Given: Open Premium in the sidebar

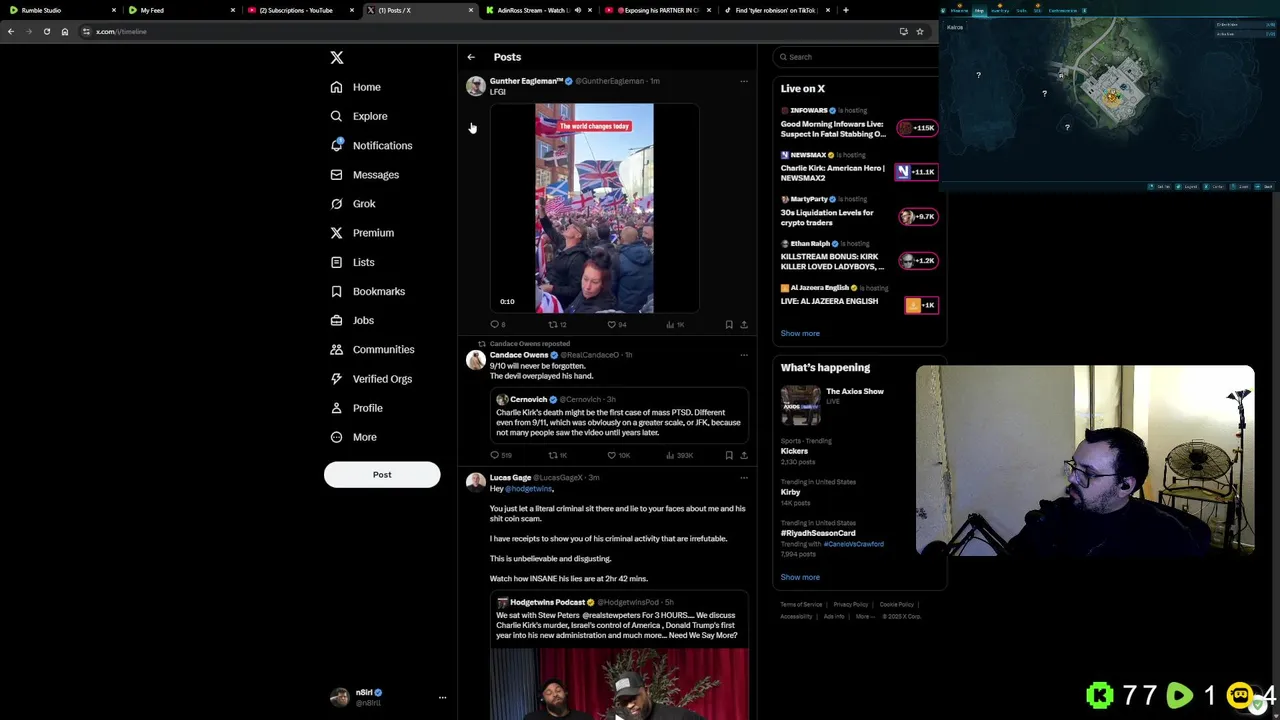Looking at the screenshot, I should click(362, 233).
